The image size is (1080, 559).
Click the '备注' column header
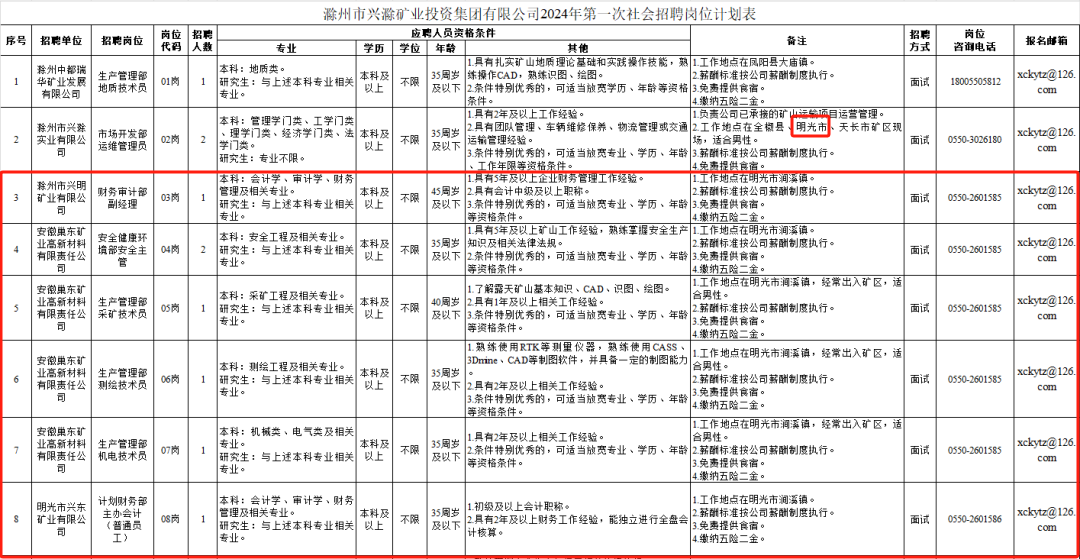click(797, 41)
